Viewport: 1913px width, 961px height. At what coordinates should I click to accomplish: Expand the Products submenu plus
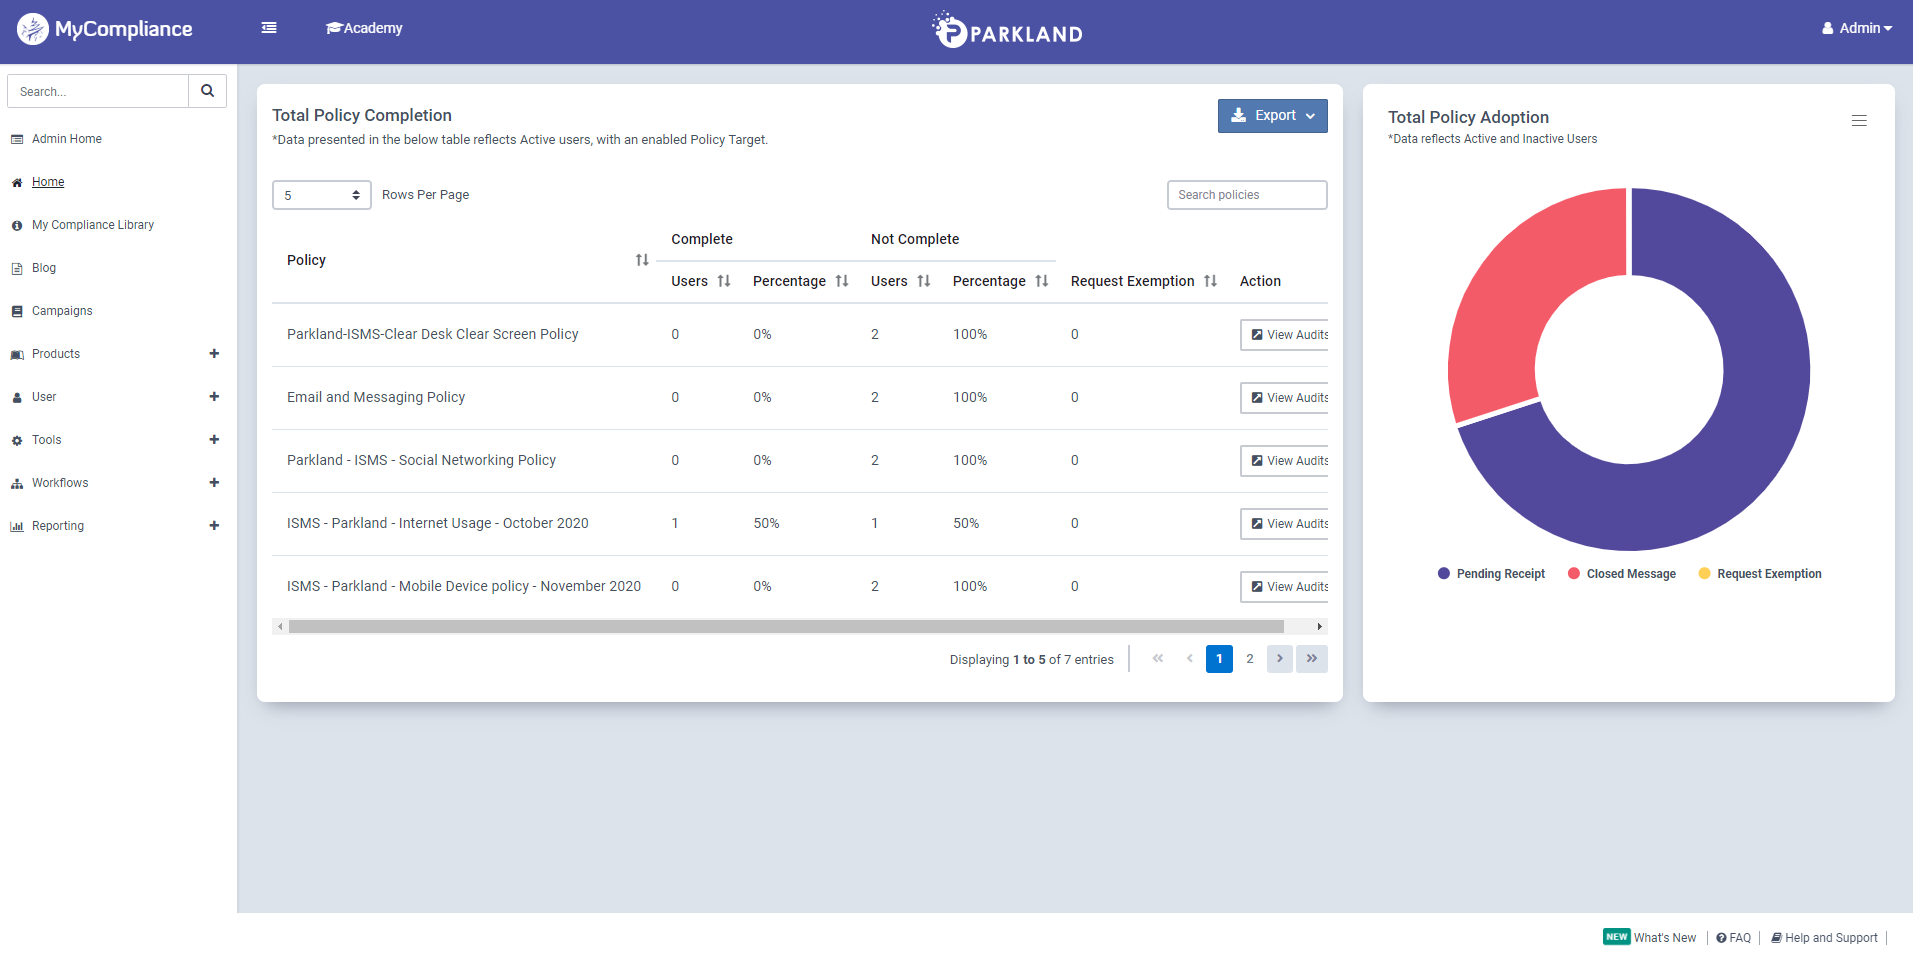coord(214,354)
